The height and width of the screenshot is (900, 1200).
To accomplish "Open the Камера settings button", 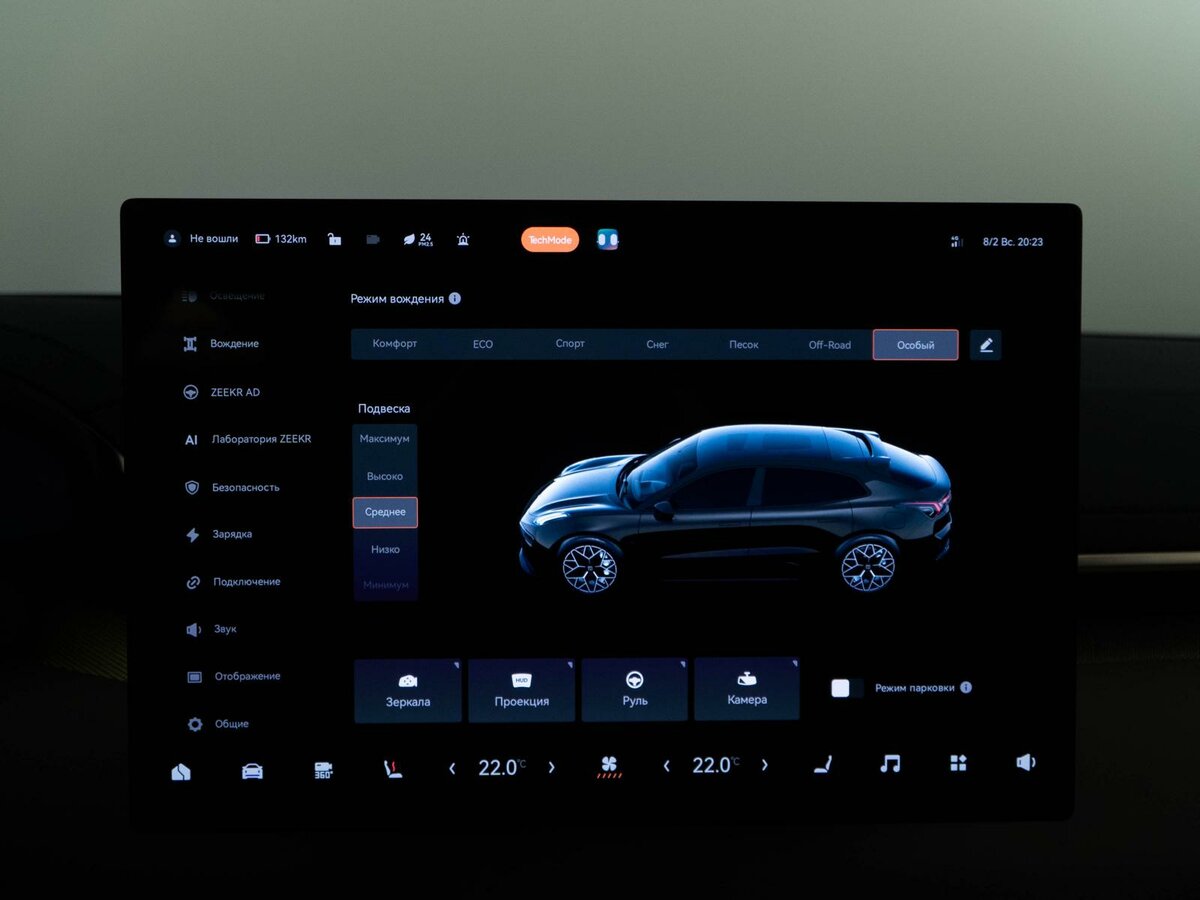I will coord(747,689).
